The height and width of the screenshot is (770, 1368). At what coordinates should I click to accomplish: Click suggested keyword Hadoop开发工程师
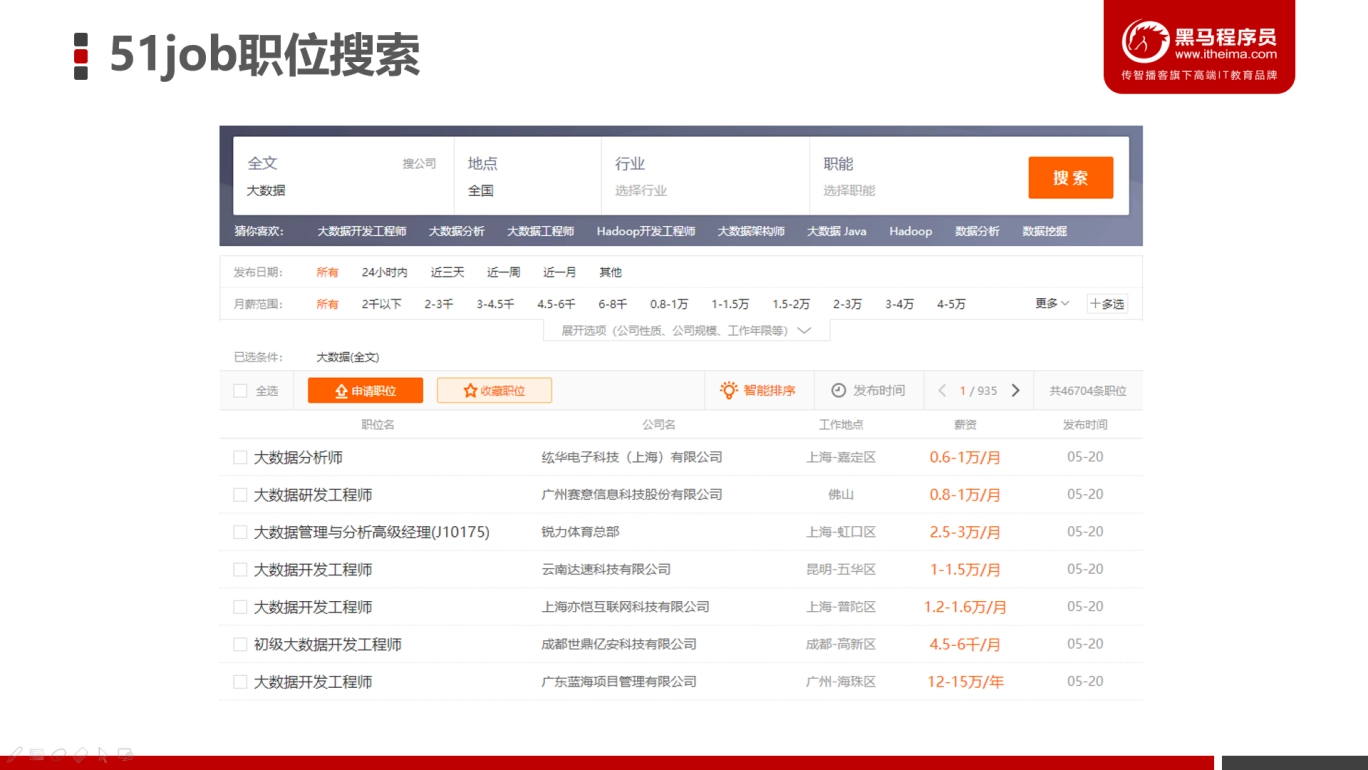coord(646,231)
